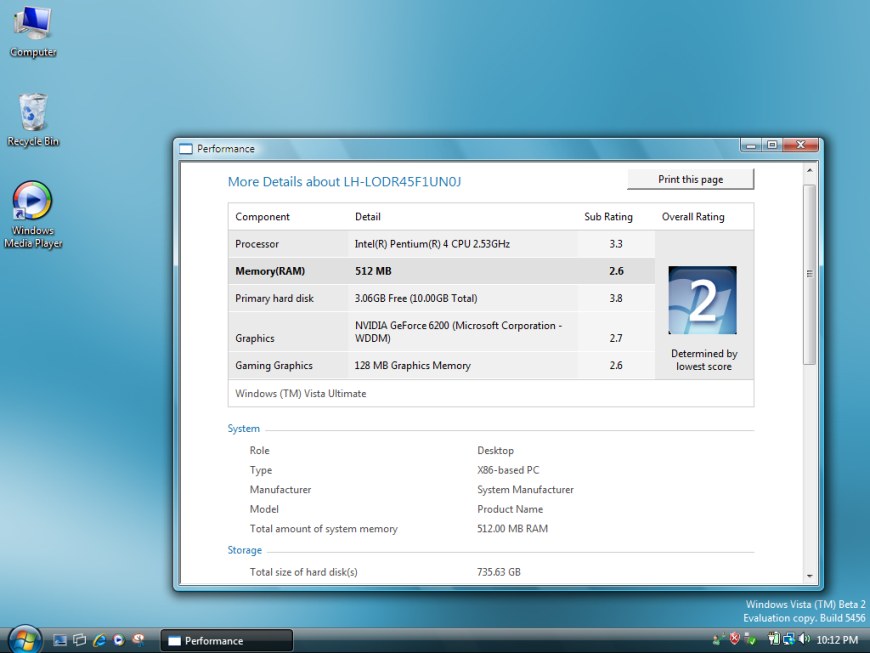Click the System section heading
Image resolution: width=870 pixels, height=653 pixels.
tap(244, 429)
